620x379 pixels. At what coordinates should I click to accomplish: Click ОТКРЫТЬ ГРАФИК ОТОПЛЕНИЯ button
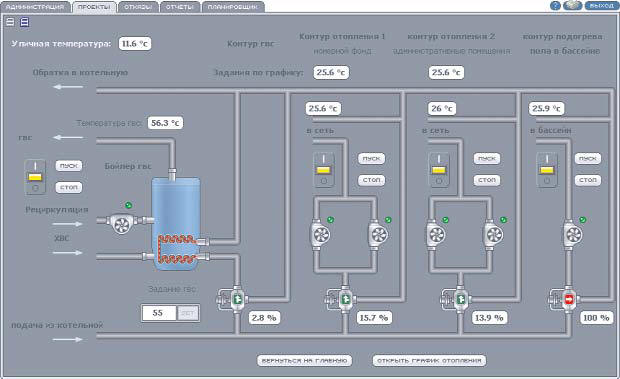[429, 360]
